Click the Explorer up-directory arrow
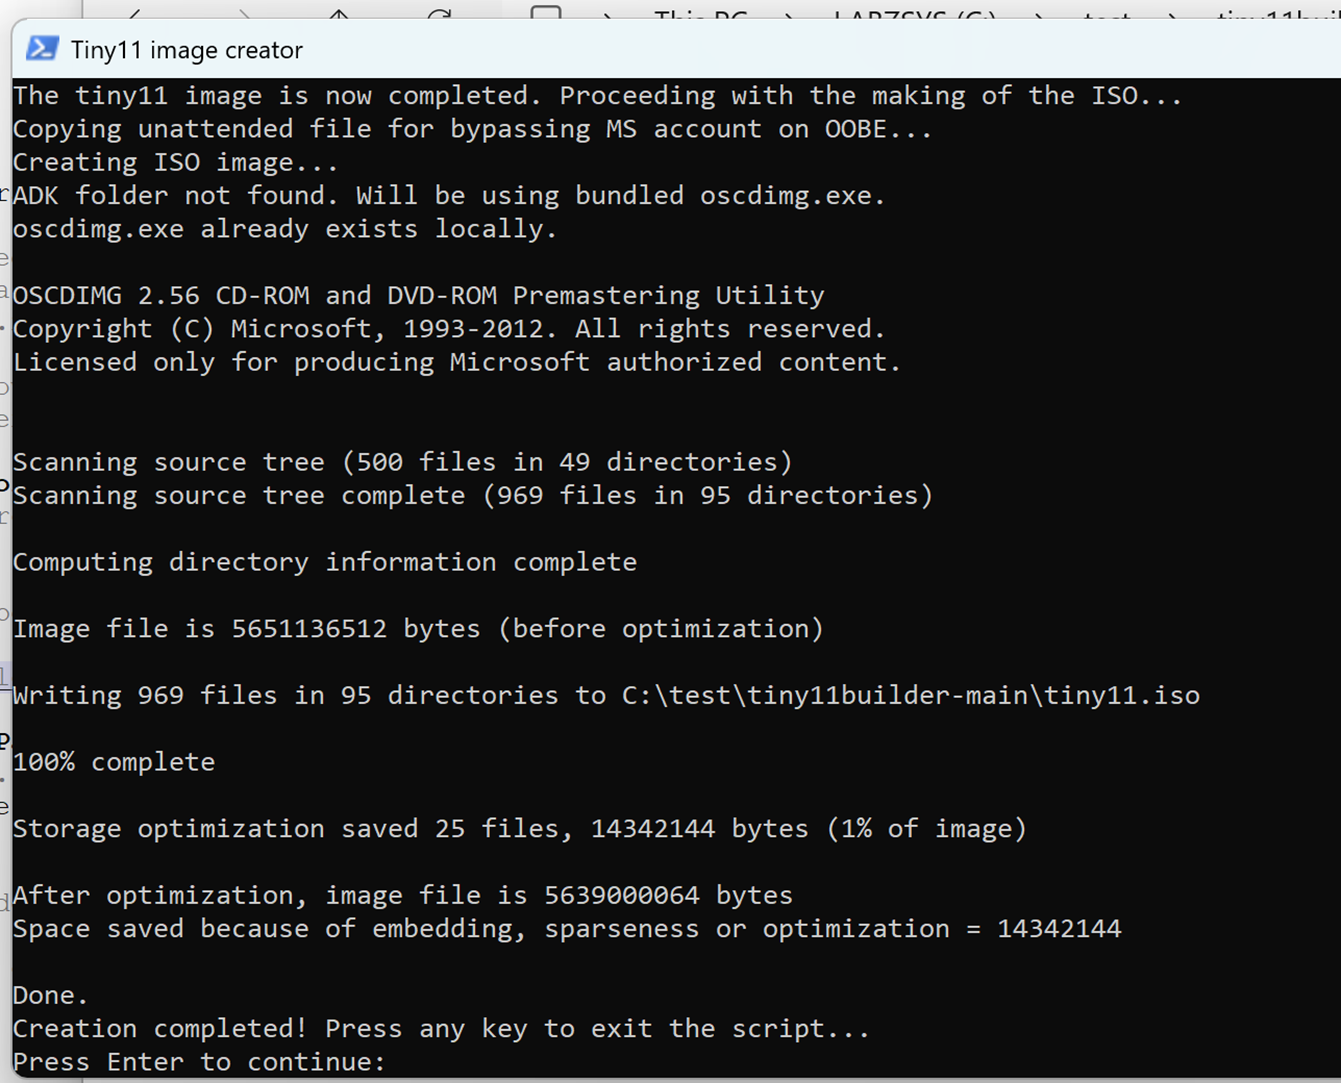Screen dimensions: 1341x1083 tap(339, 12)
